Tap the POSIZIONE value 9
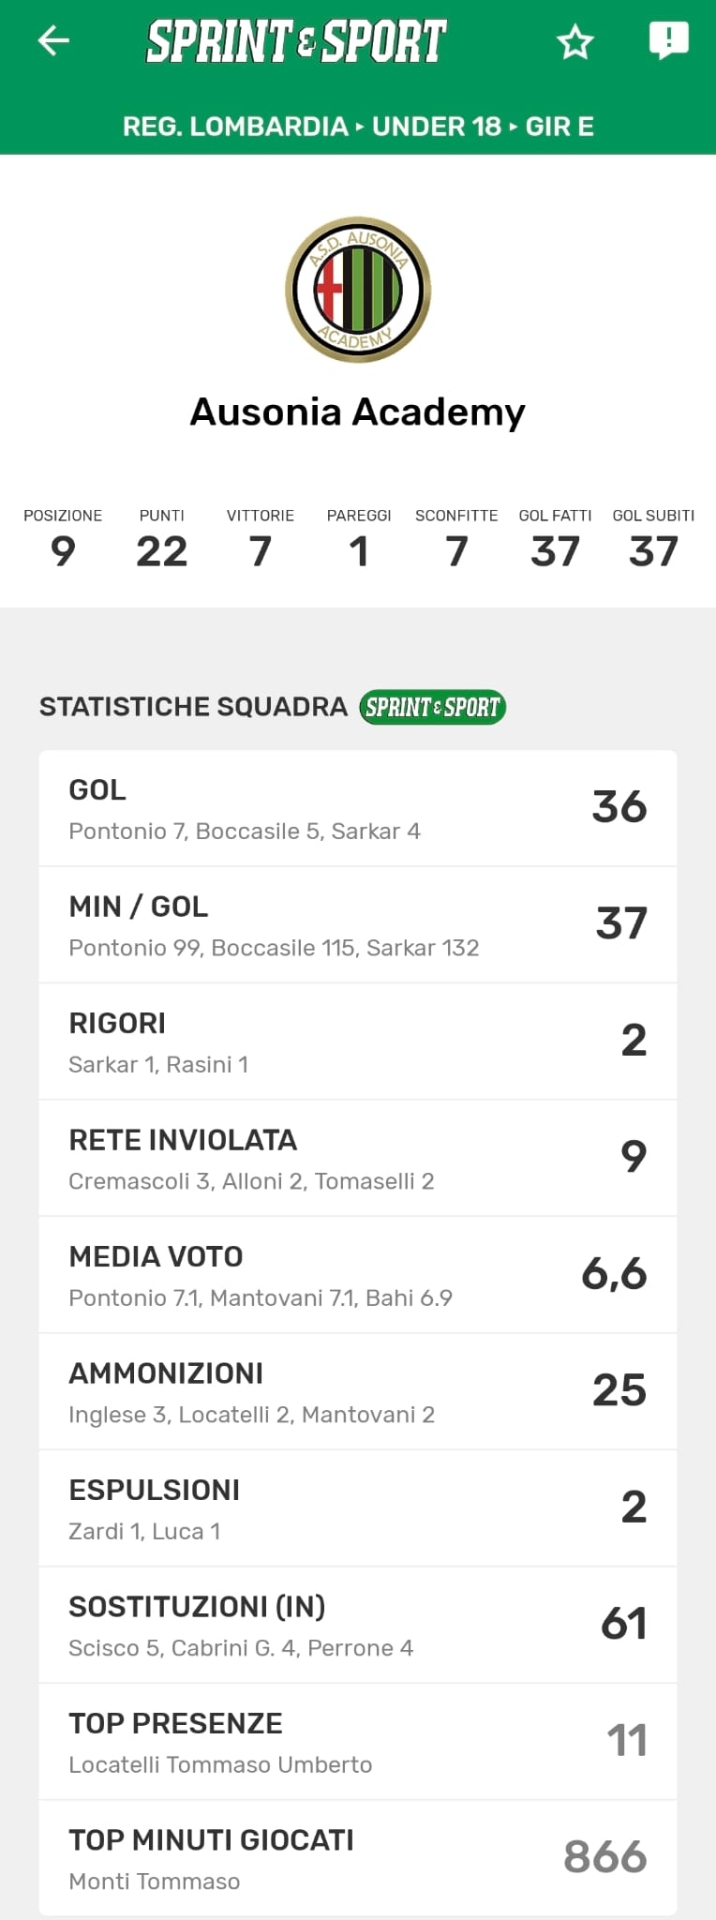This screenshot has height=1920, width=716. click(63, 551)
